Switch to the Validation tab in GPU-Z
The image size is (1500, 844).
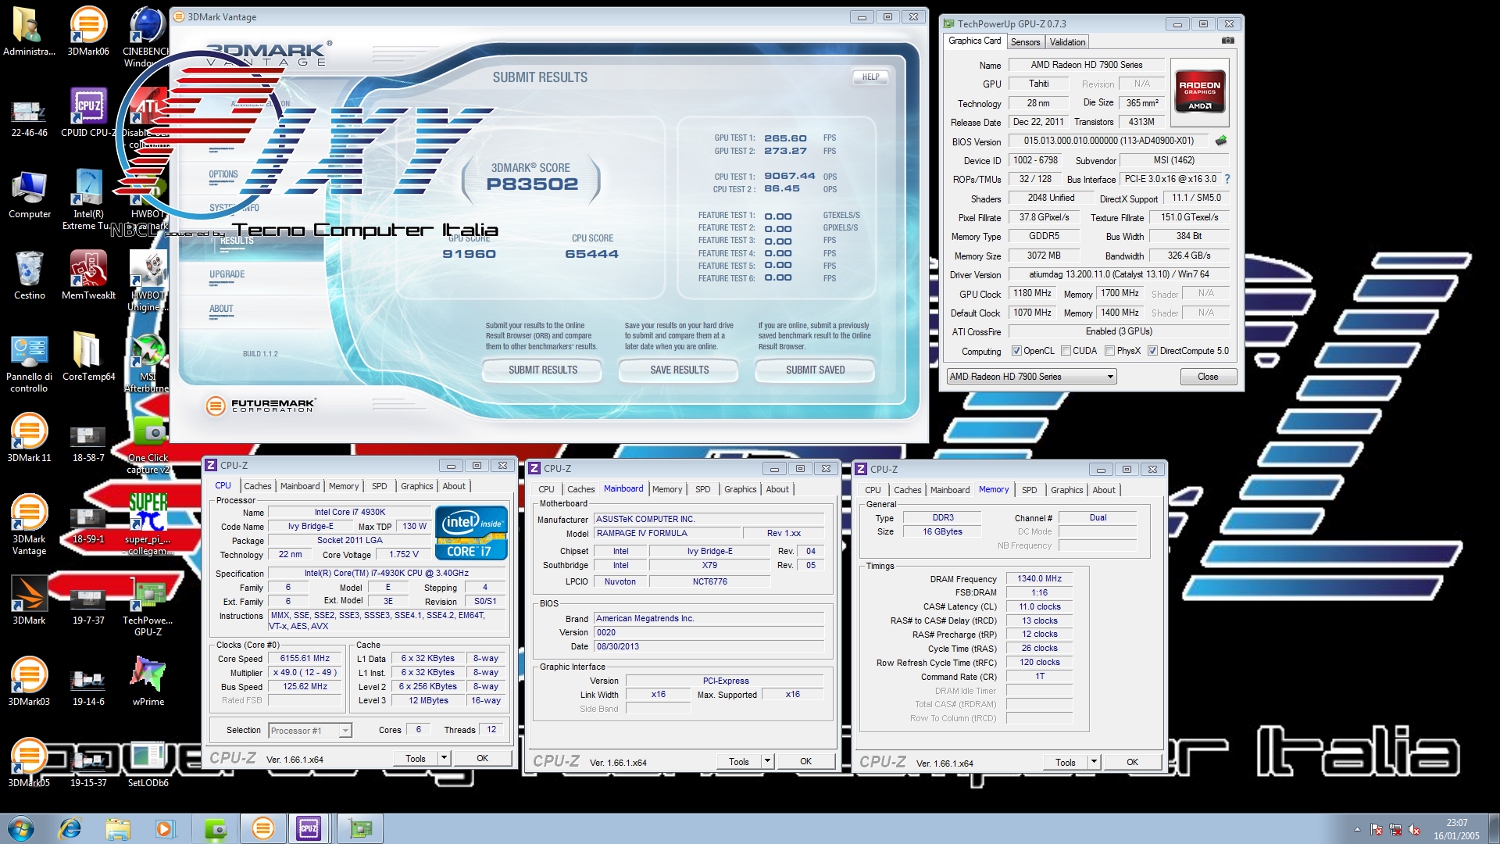[x=1067, y=42]
